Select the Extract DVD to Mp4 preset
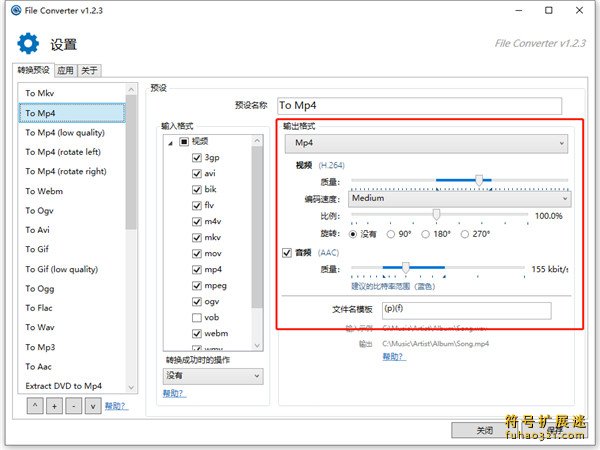600x450 pixels. [x=72, y=386]
